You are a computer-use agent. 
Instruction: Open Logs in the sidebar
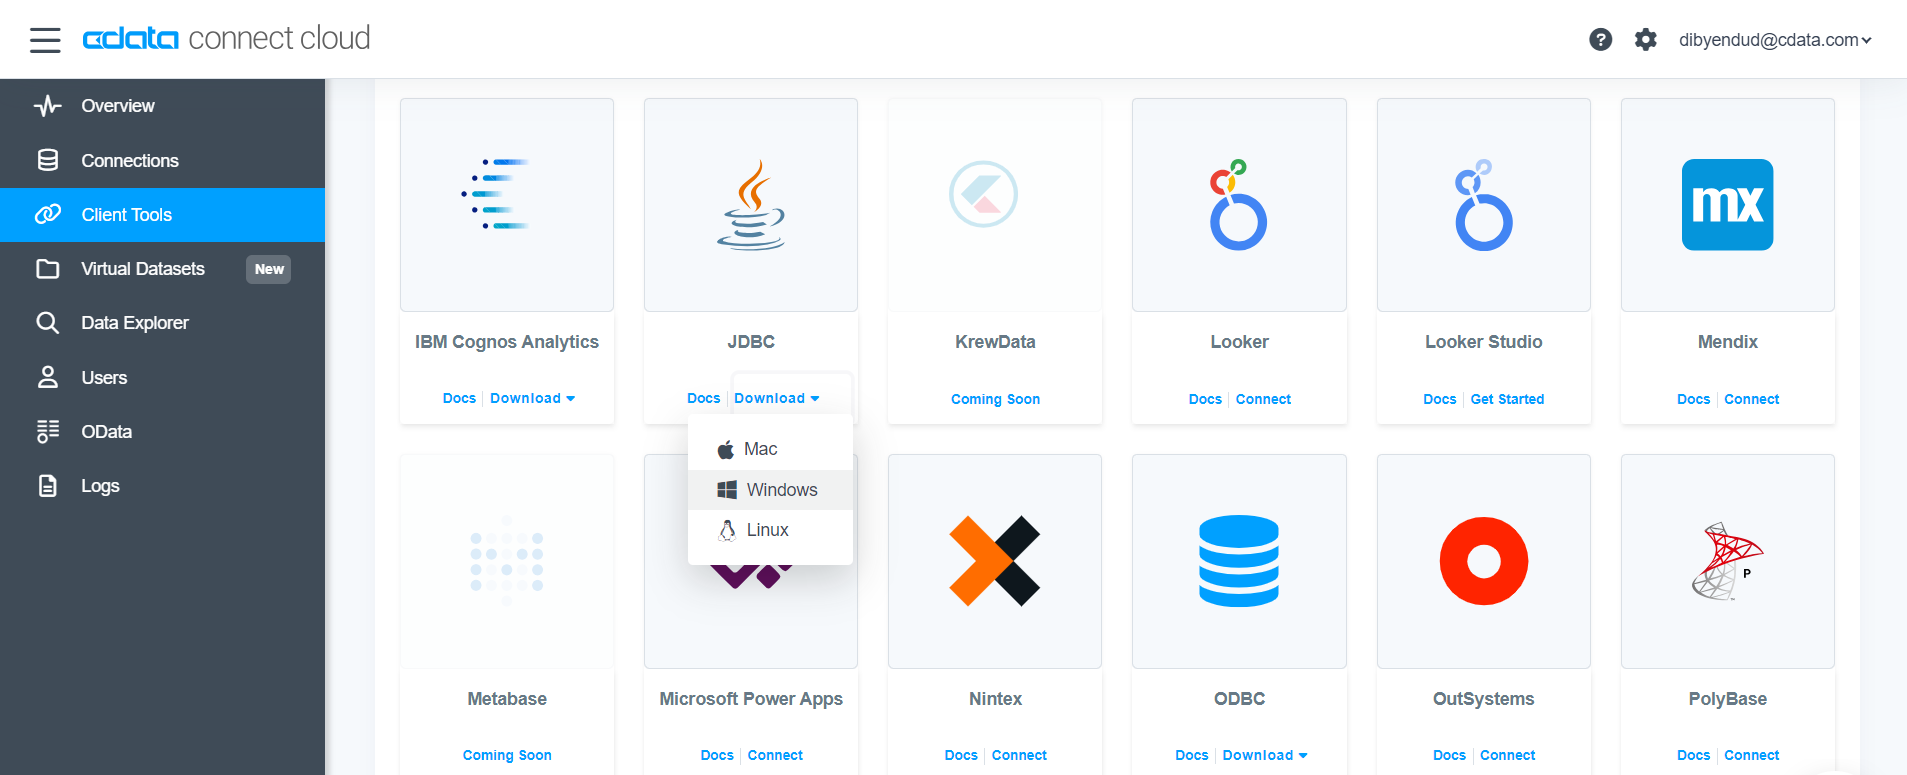162,486
